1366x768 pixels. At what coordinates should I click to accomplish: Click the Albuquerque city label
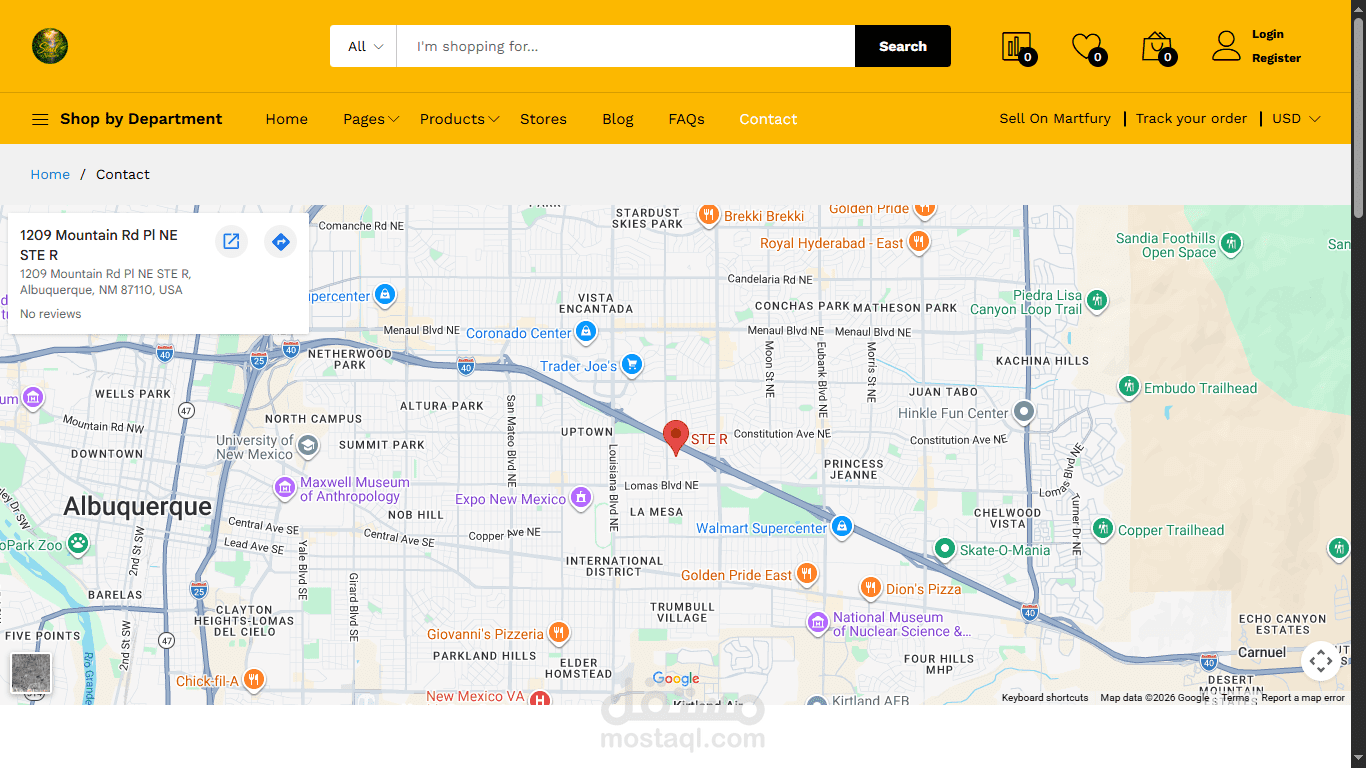138,506
